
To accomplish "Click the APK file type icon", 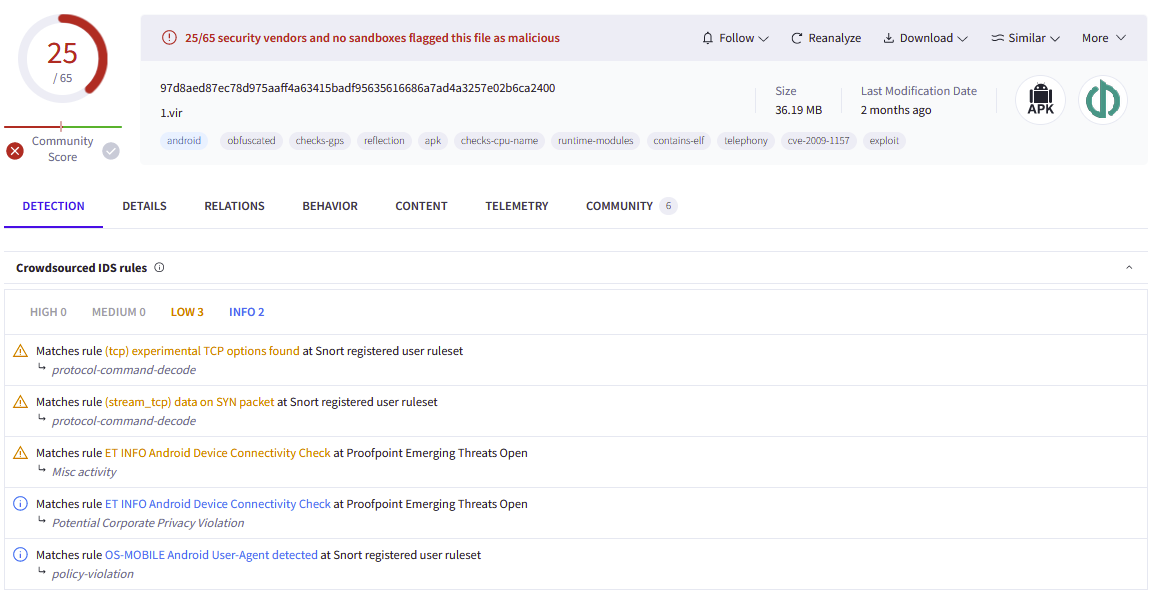I will coord(1040,100).
